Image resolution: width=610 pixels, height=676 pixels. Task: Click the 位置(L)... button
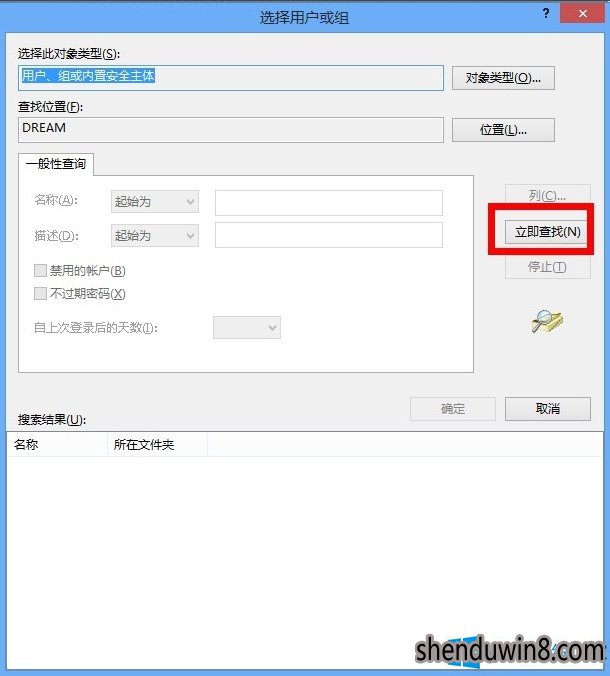503,130
